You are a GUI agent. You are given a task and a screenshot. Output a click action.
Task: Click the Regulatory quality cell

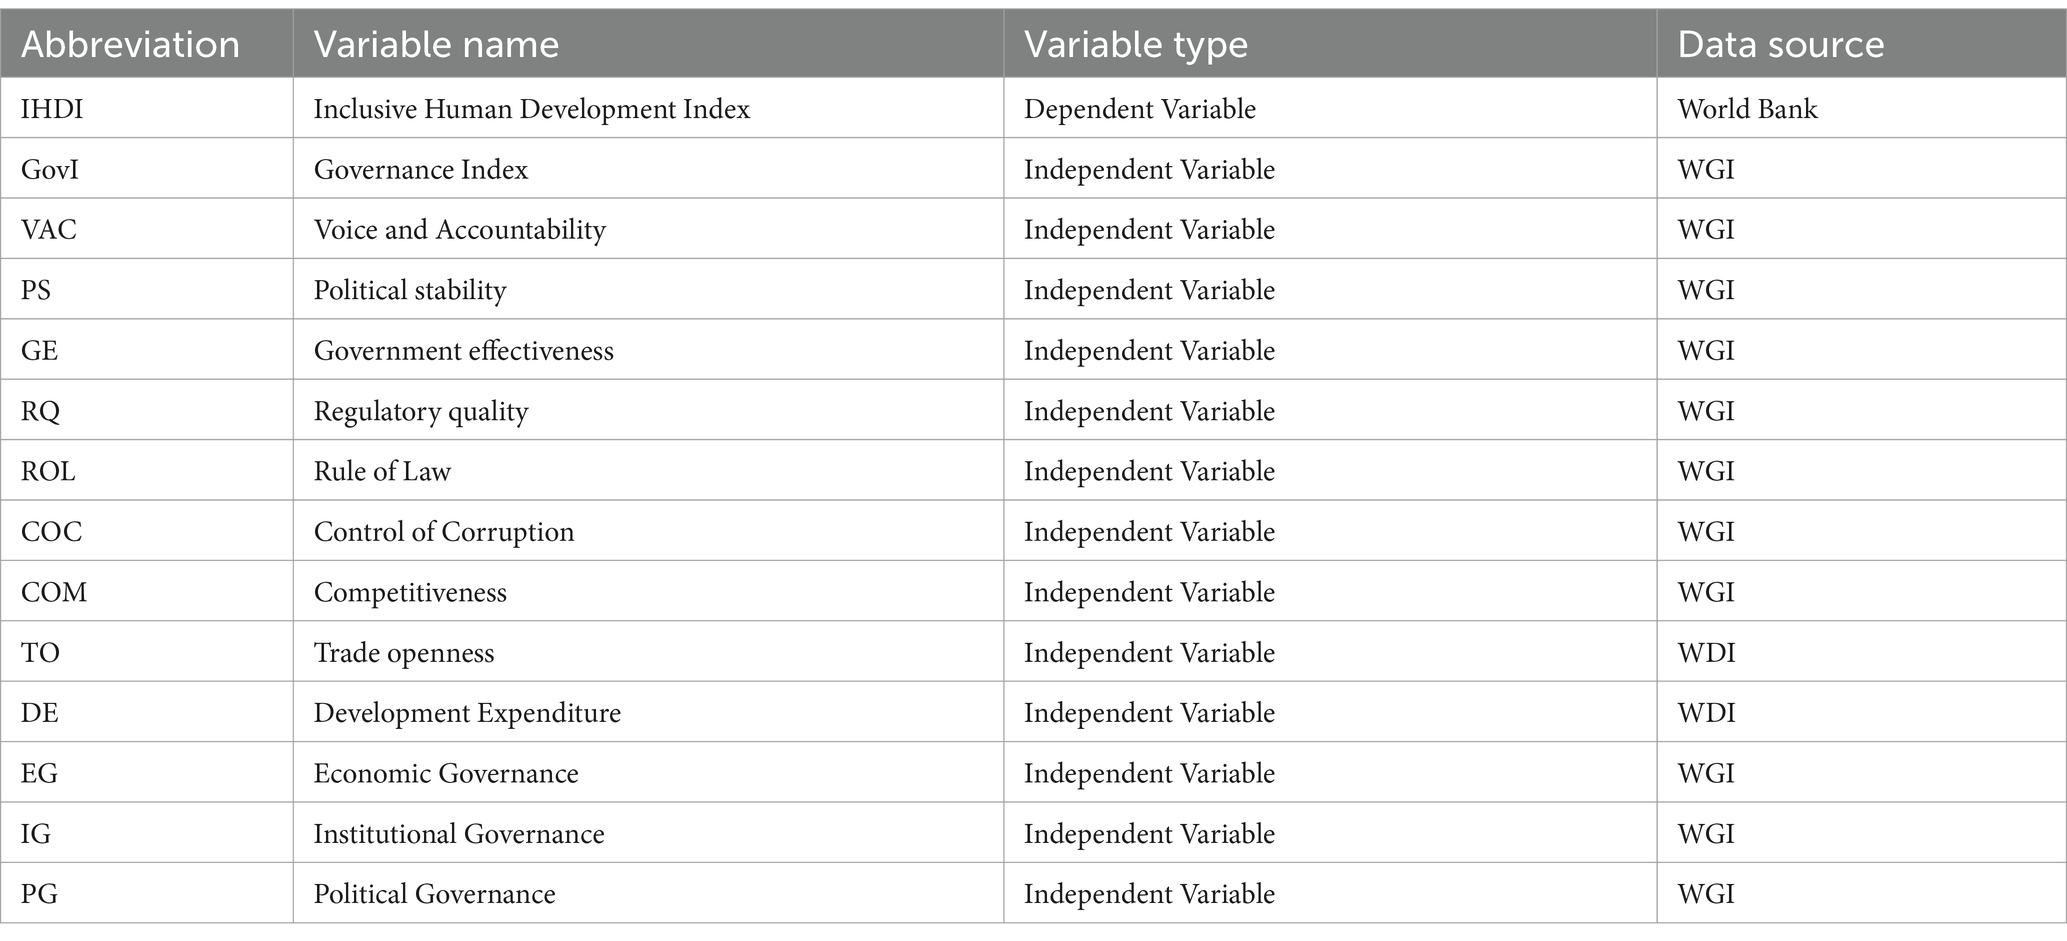click(648, 410)
